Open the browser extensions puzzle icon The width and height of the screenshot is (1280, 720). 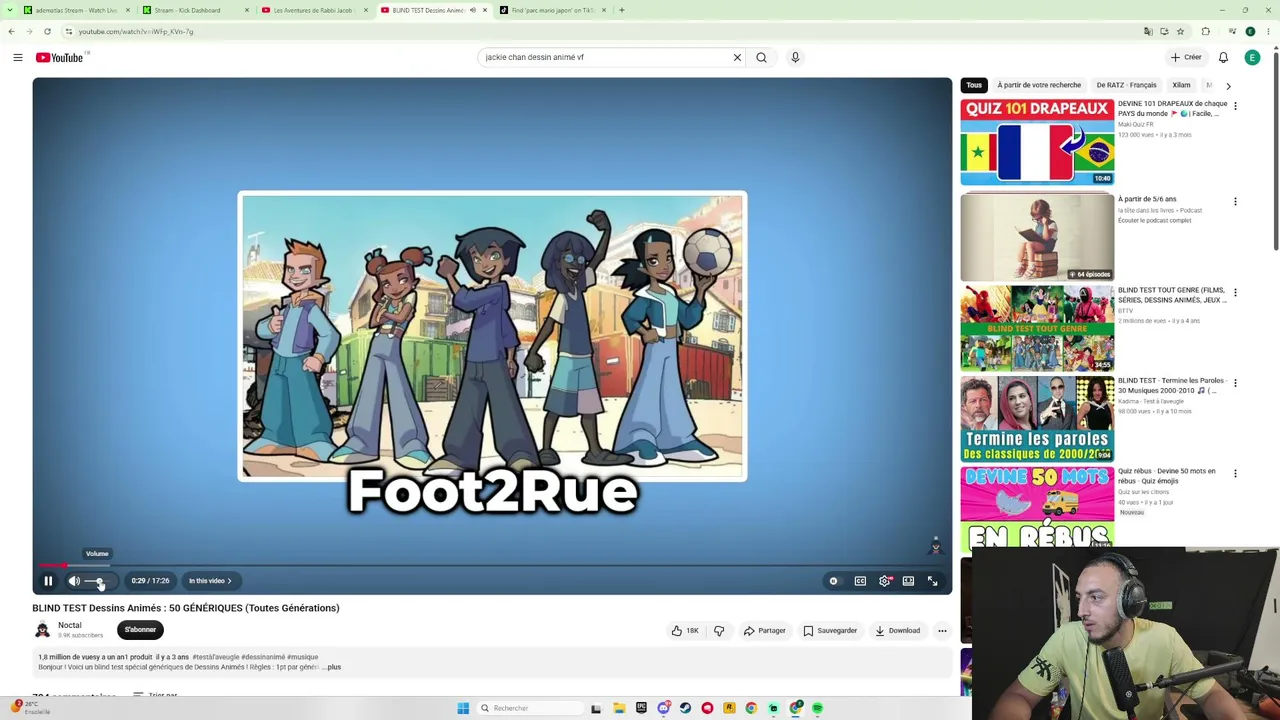click(1205, 31)
